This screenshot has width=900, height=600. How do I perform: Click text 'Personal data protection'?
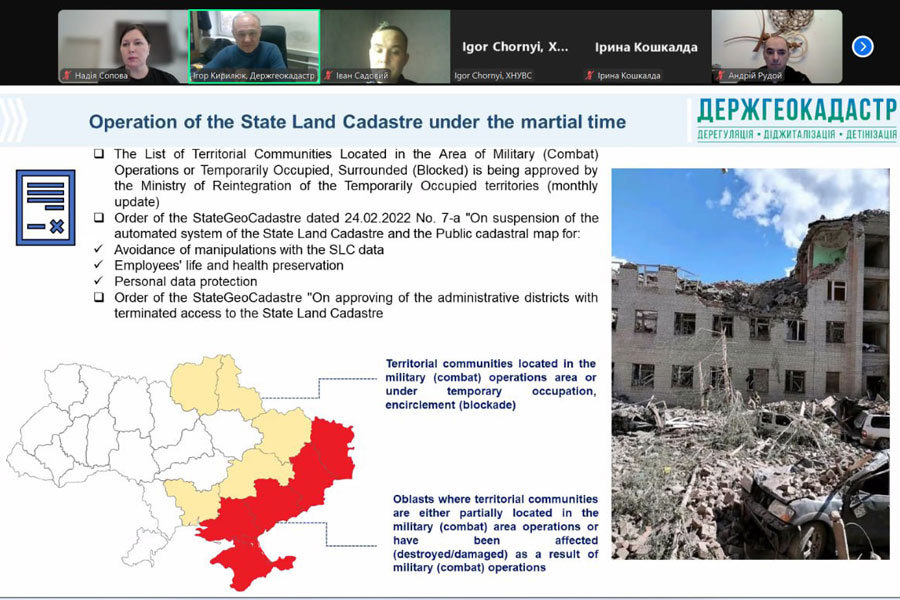[185, 281]
